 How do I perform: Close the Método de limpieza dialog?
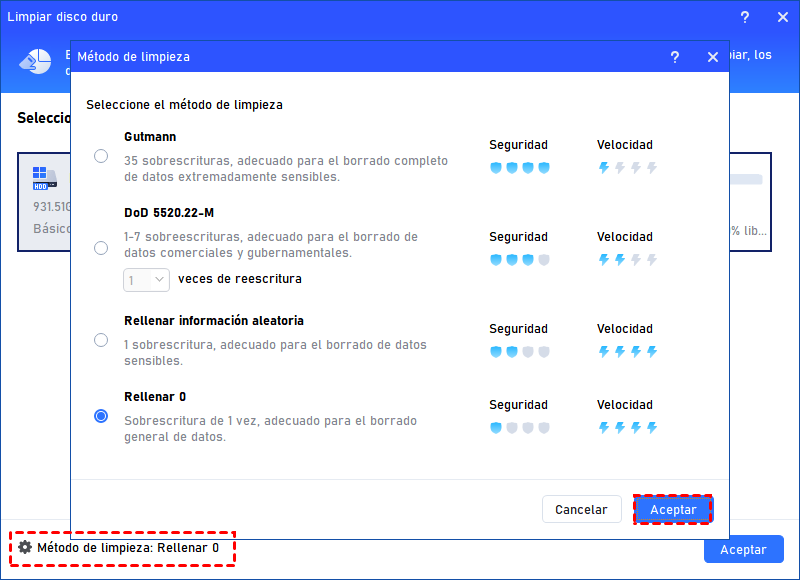(713, 58)
